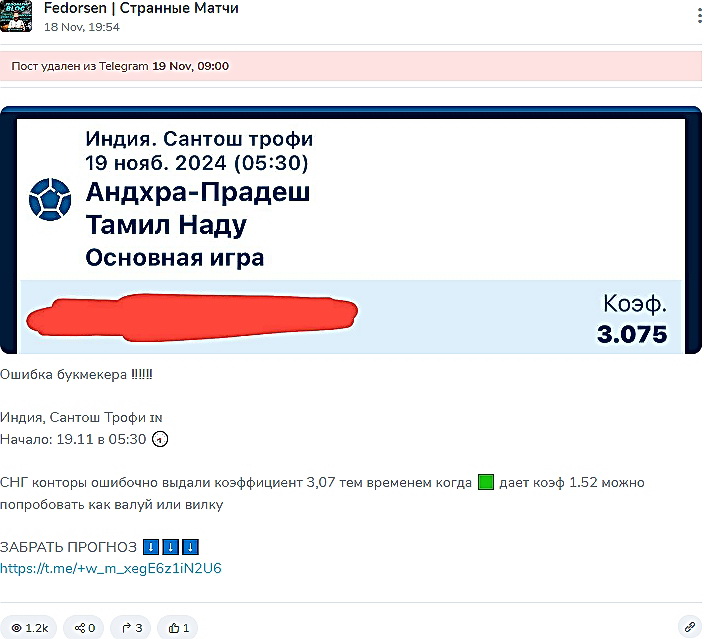This screenshot has height=639, width=704.
Task: Open the Fedorsen channel avatar
Action: coord(16,16)
